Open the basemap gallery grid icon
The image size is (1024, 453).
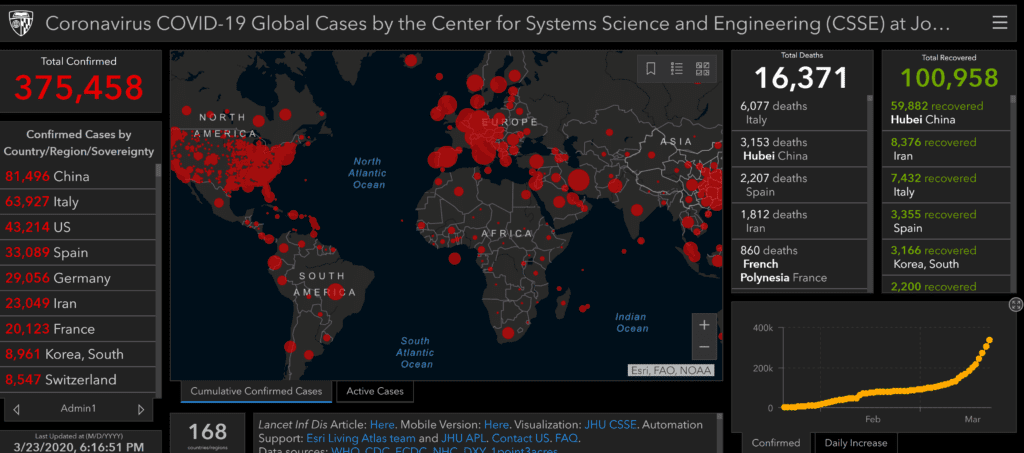click(703, 69)
